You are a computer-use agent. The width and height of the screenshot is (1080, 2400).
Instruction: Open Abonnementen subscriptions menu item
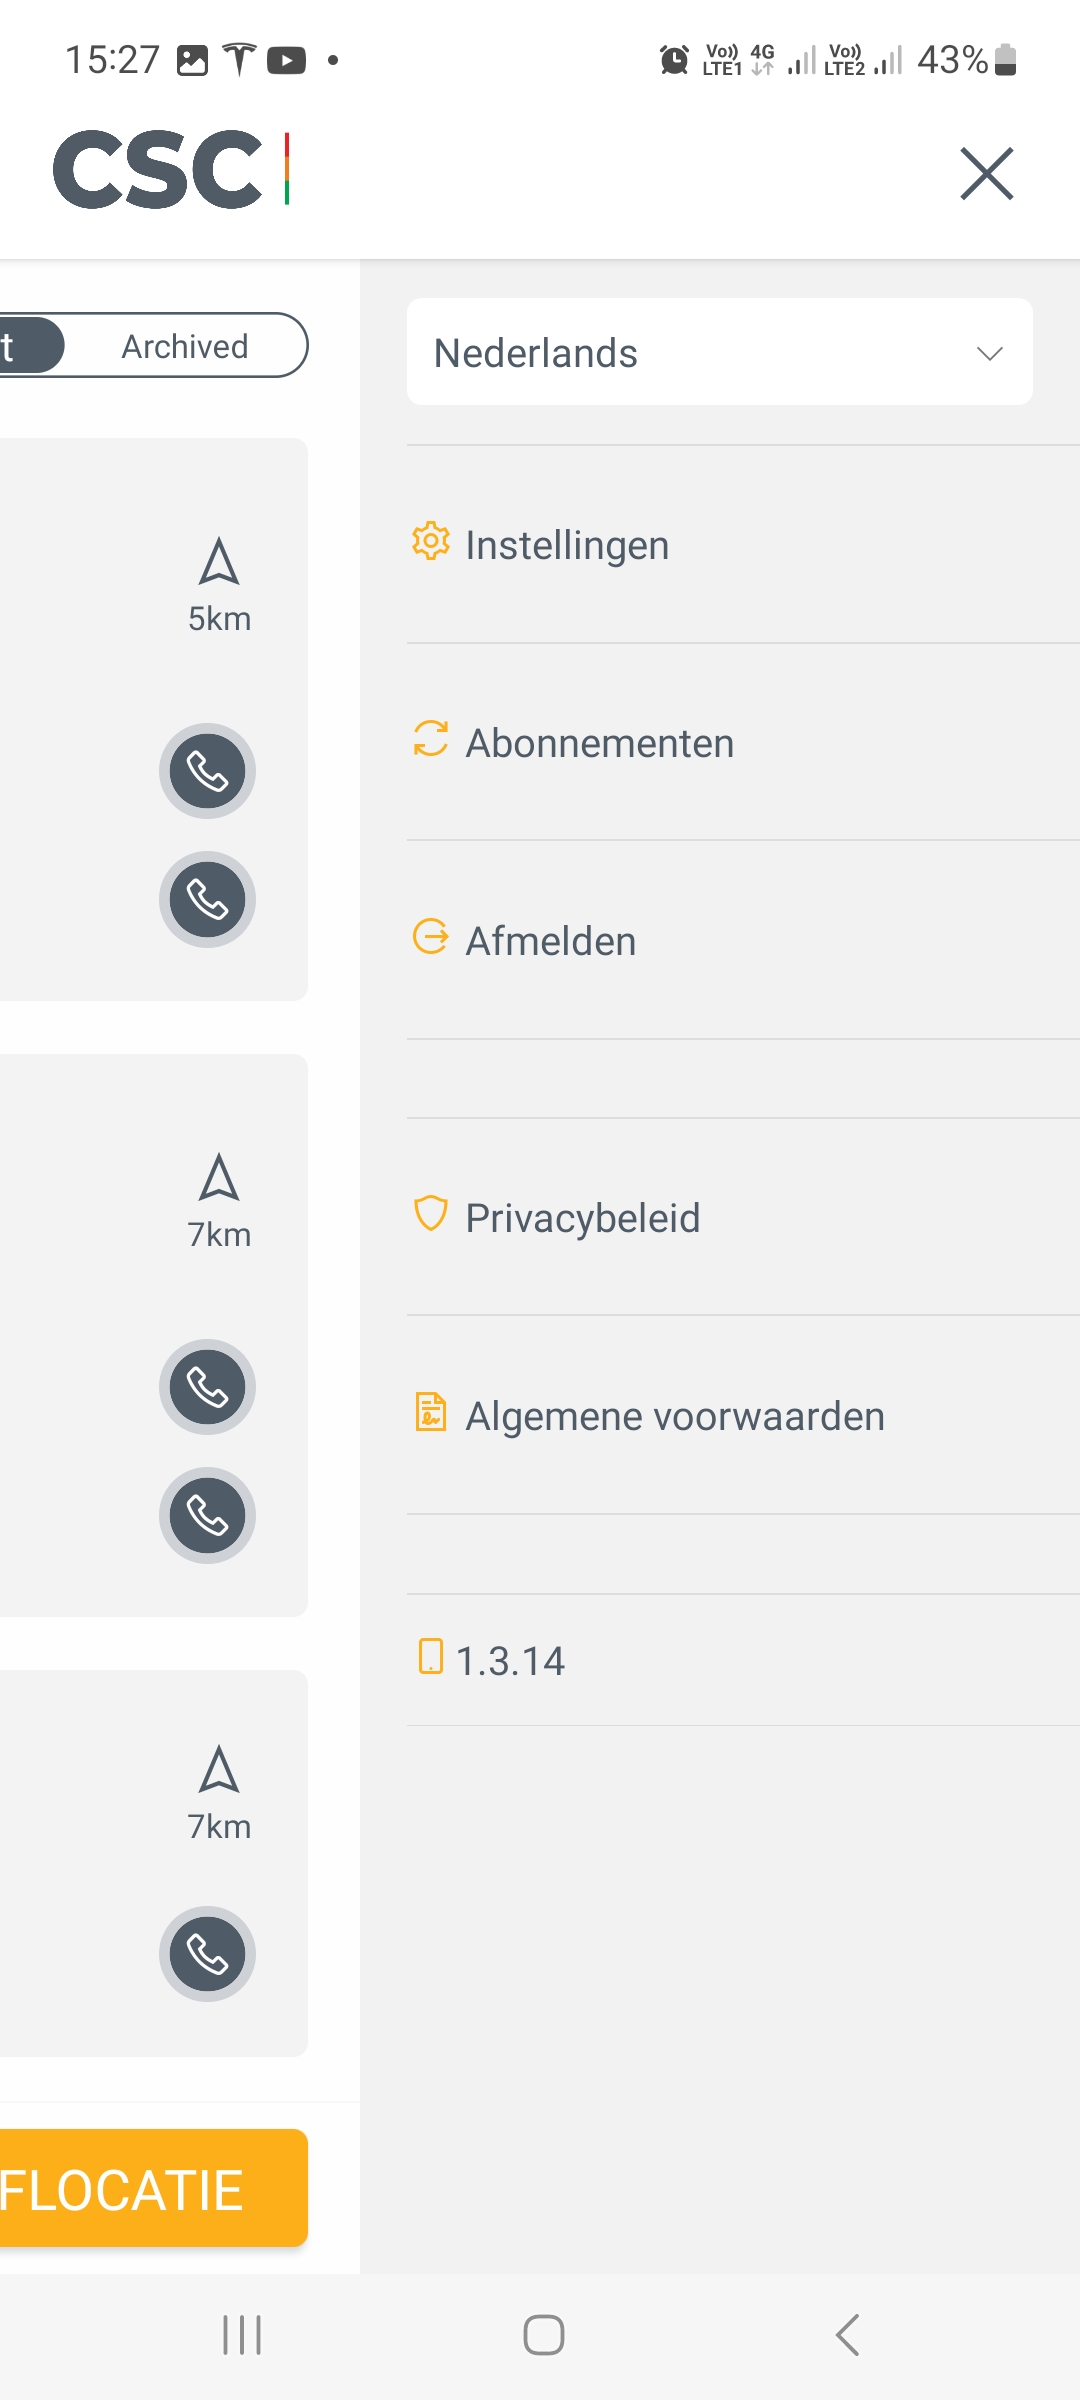743,742
